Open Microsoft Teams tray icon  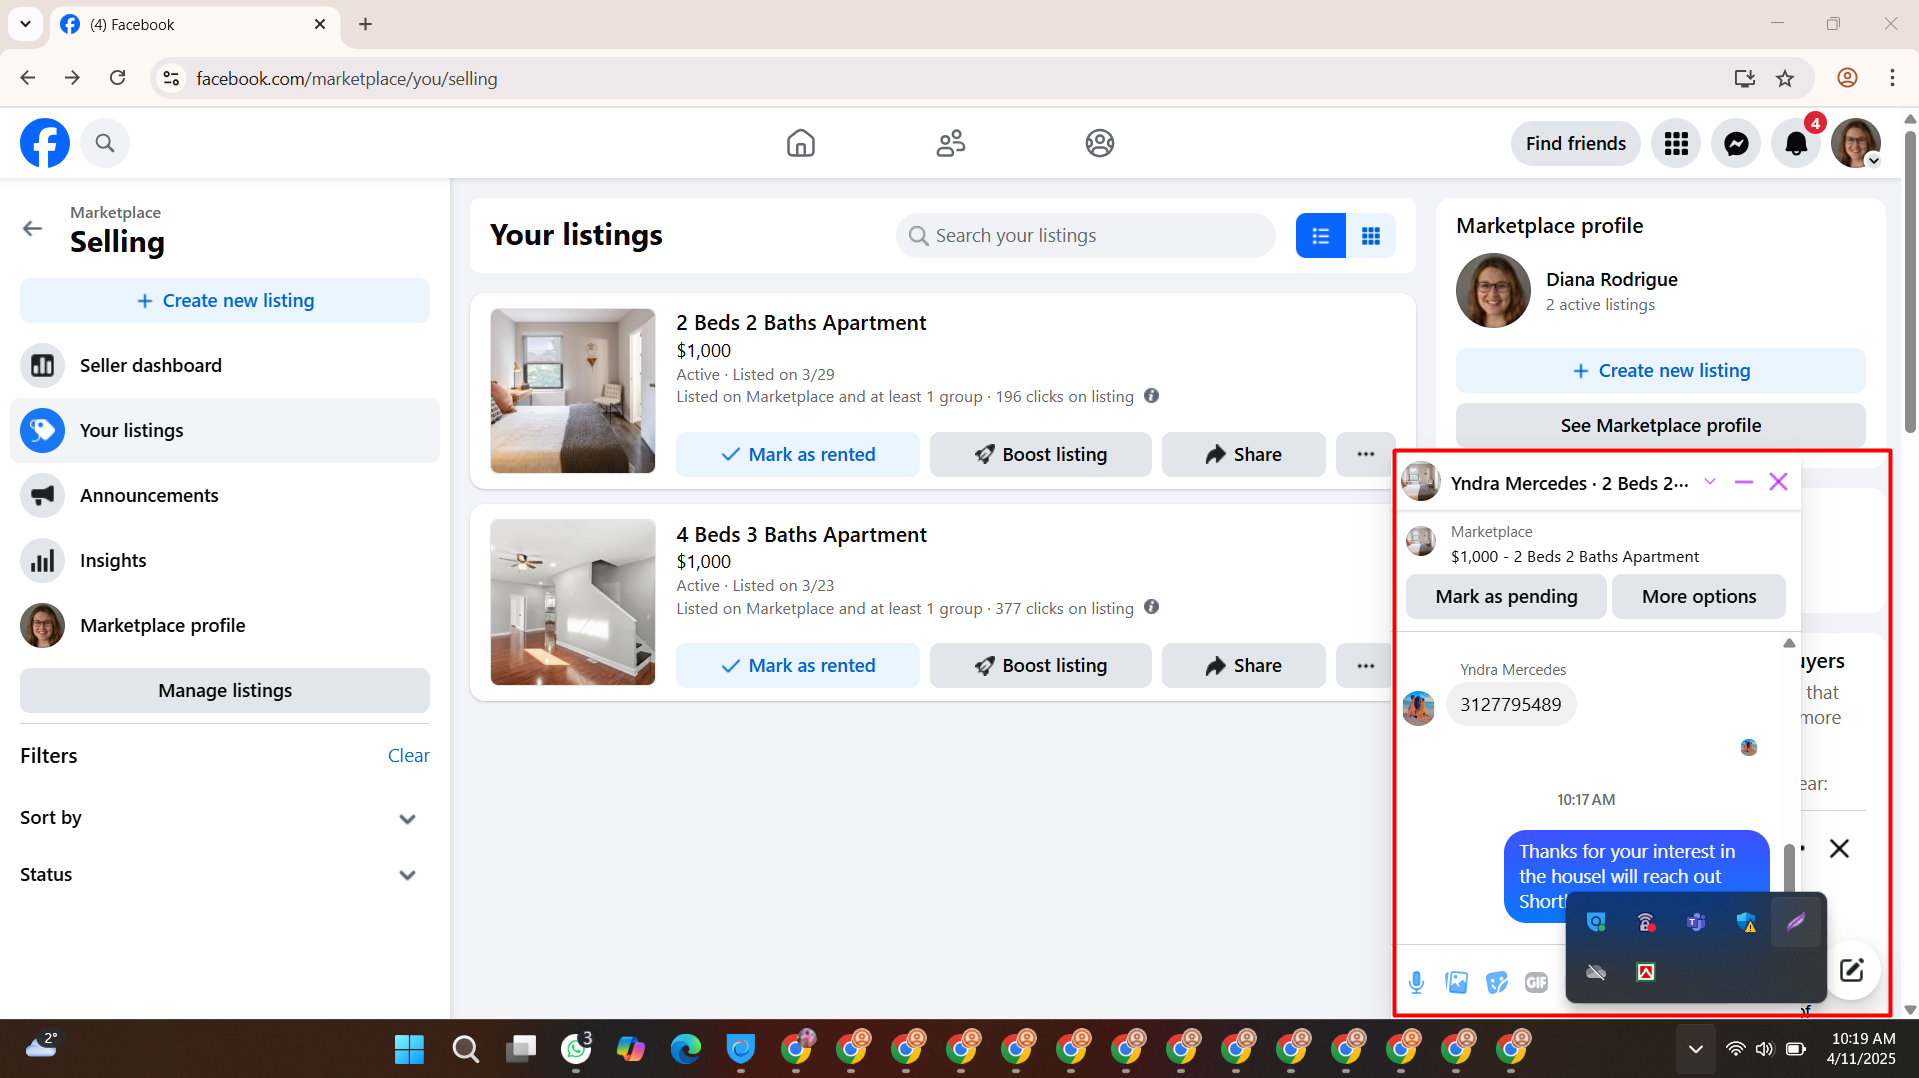(1696, 922)
